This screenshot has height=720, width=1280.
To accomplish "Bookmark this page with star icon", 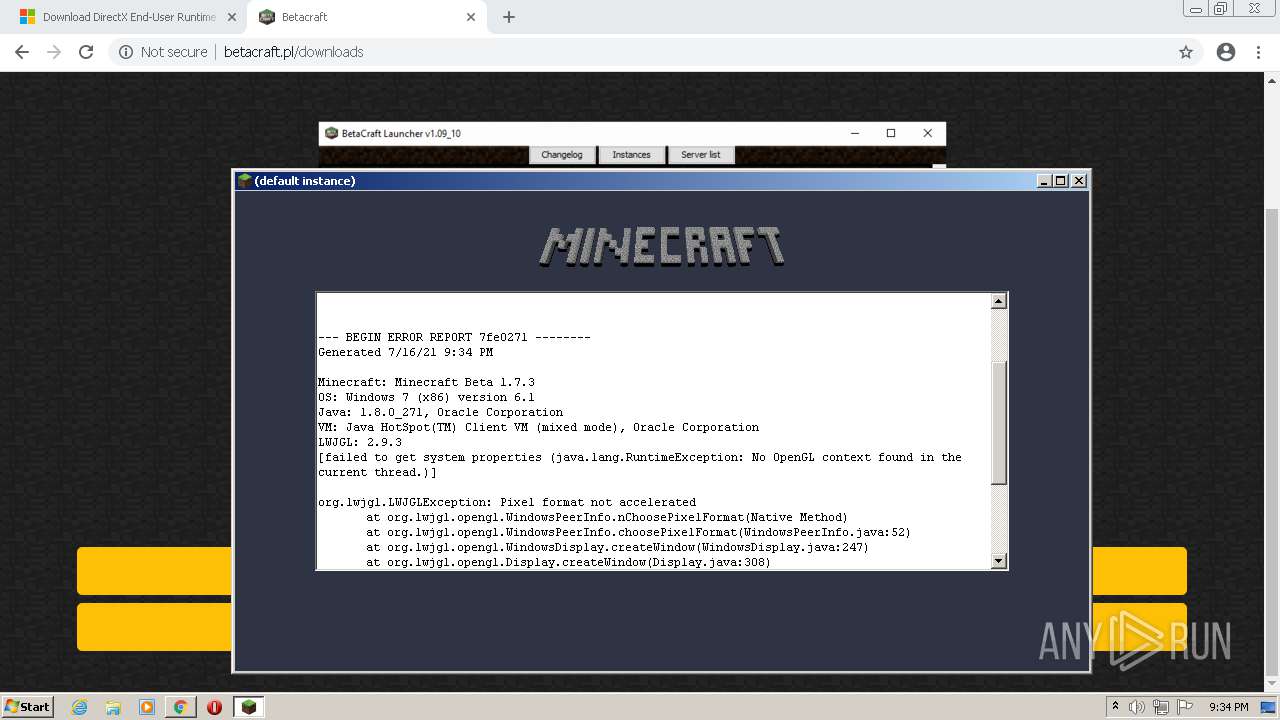I will [x=1186, y=52].
